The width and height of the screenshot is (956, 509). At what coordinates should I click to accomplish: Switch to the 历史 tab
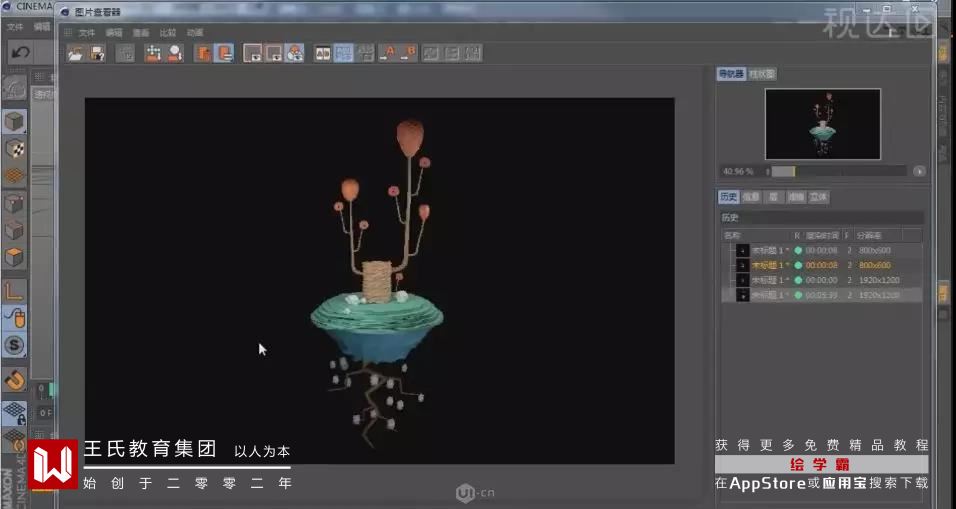728,197
